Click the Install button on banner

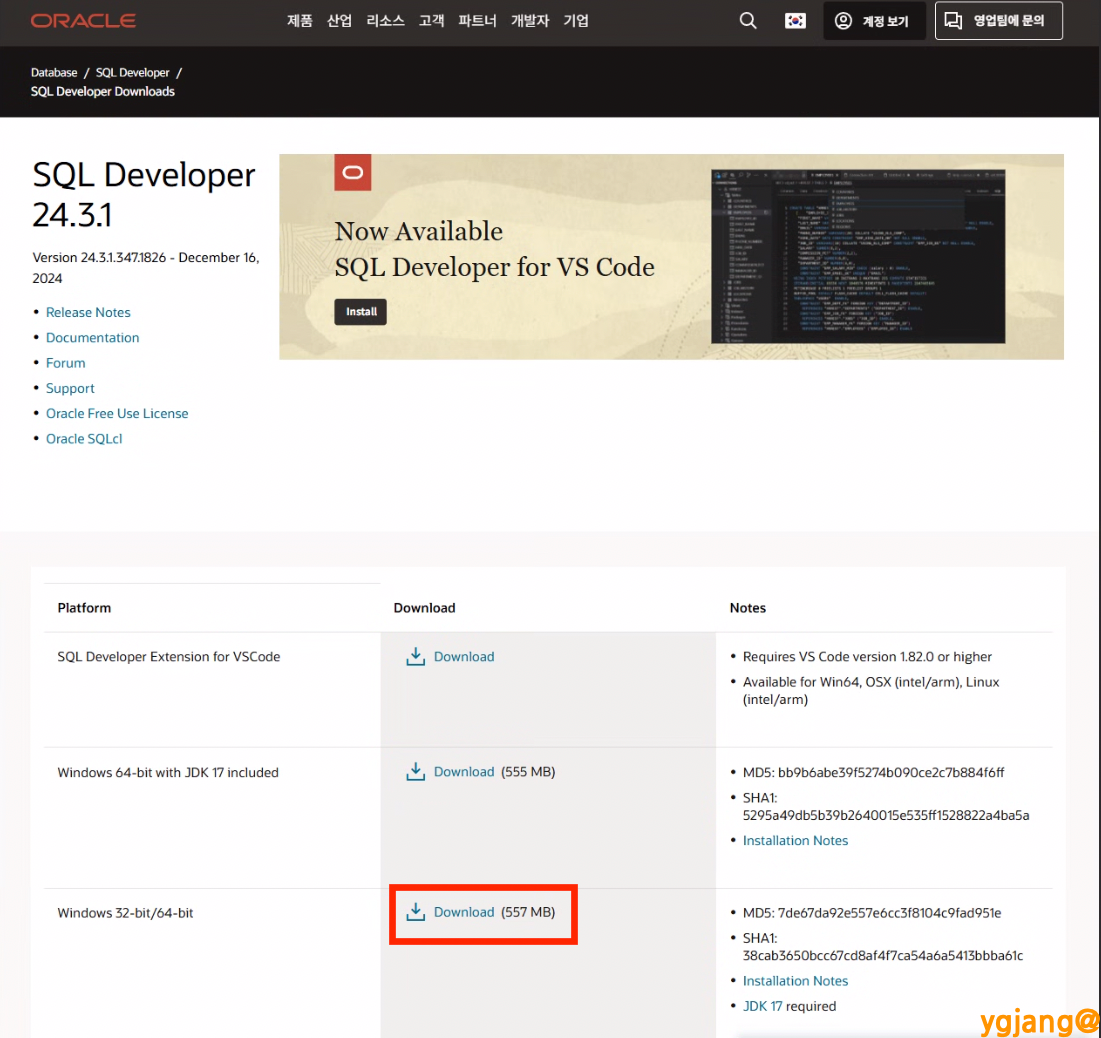click(x=361, y=312)
